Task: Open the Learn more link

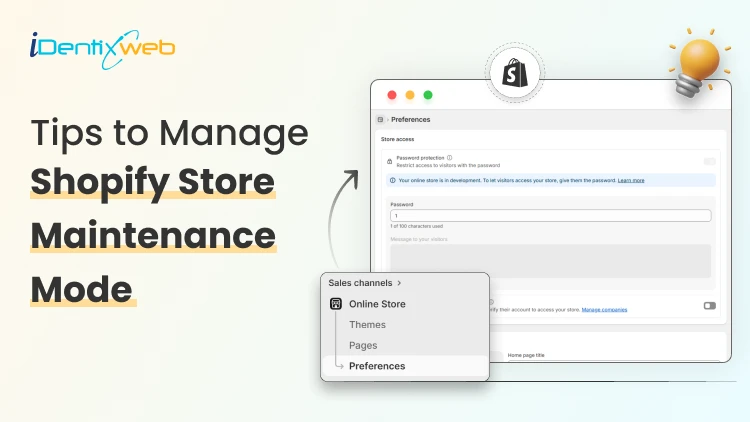Action: [x=631, y=180]
